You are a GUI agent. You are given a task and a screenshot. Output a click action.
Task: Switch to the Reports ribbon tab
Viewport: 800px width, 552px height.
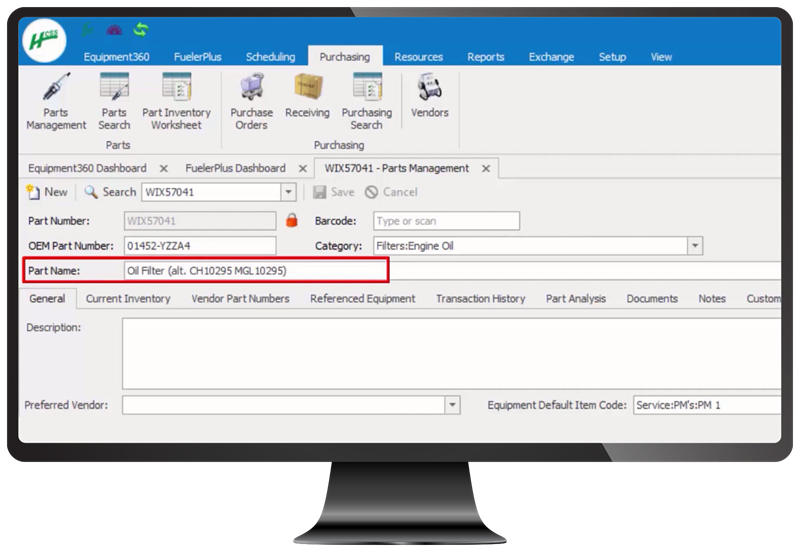(x=486, y=57)
